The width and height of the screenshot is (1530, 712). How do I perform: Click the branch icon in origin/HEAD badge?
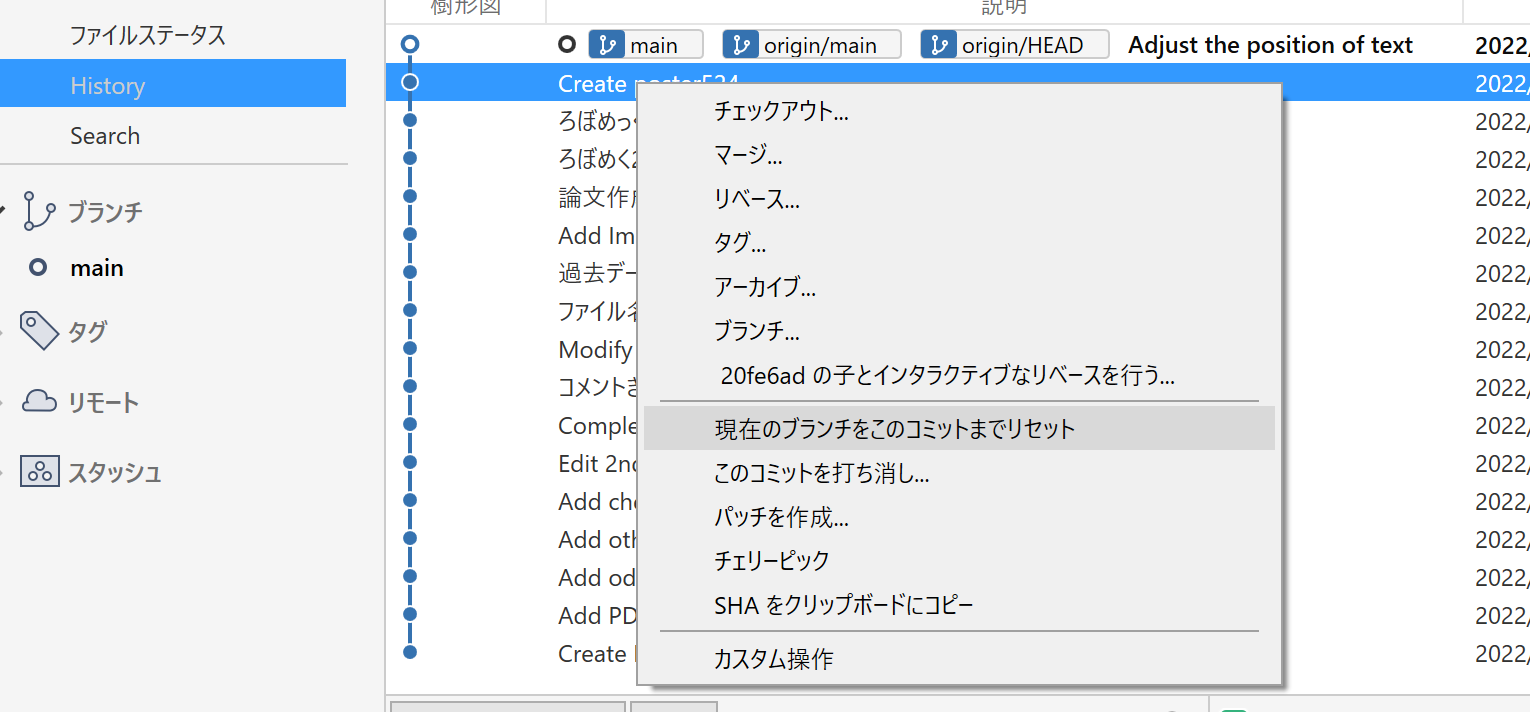939,45
